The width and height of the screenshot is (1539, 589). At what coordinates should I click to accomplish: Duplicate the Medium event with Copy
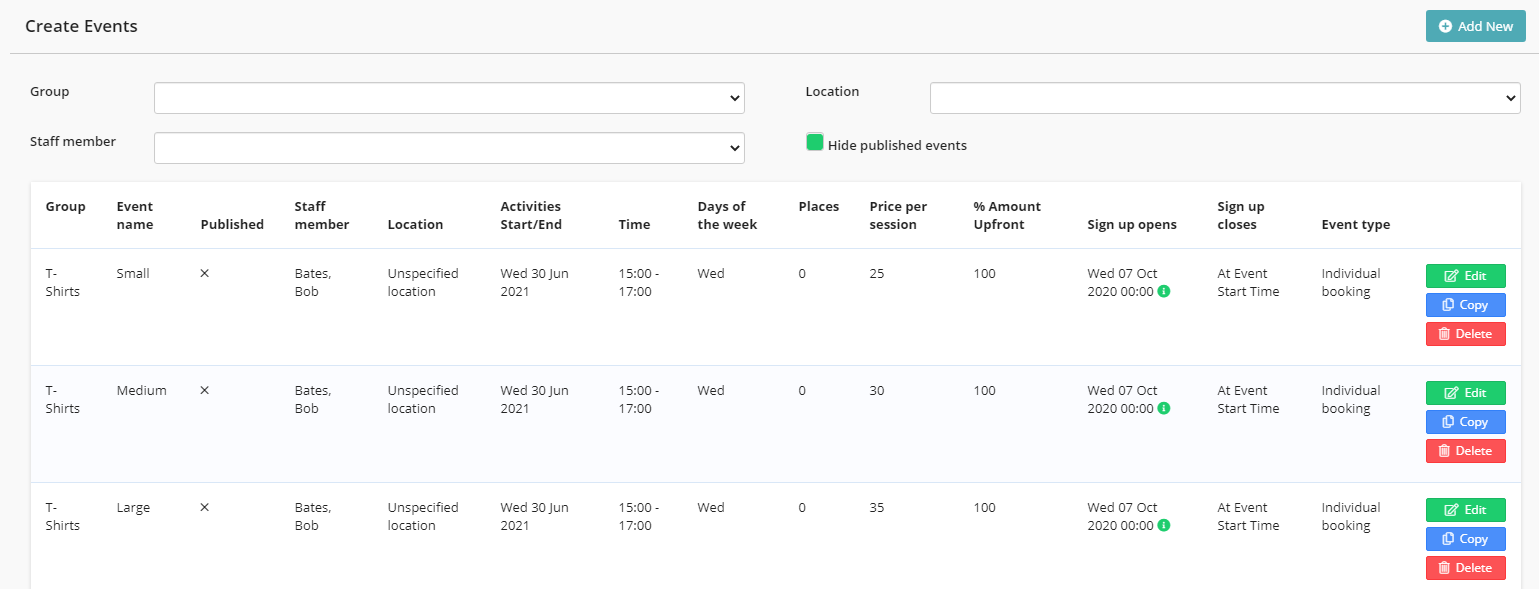click(x=1465, y=422)
